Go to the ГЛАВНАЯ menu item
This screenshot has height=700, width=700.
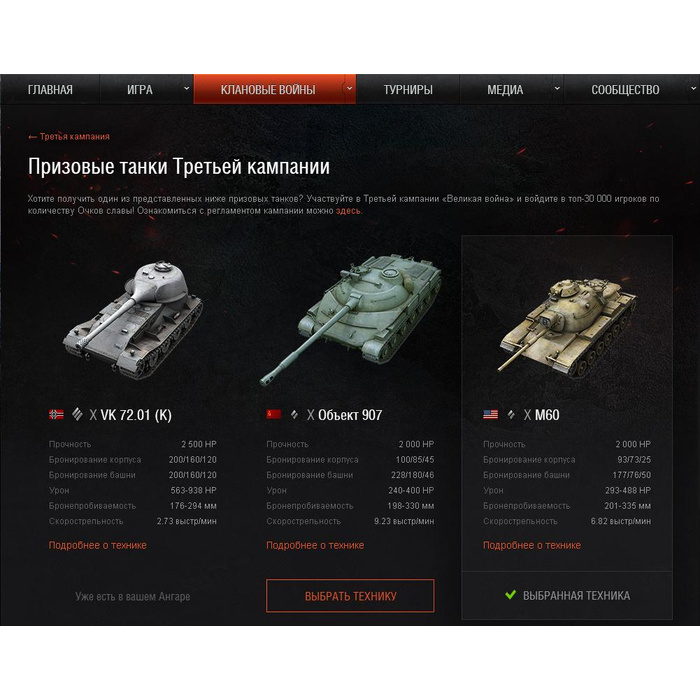(50, 90)
